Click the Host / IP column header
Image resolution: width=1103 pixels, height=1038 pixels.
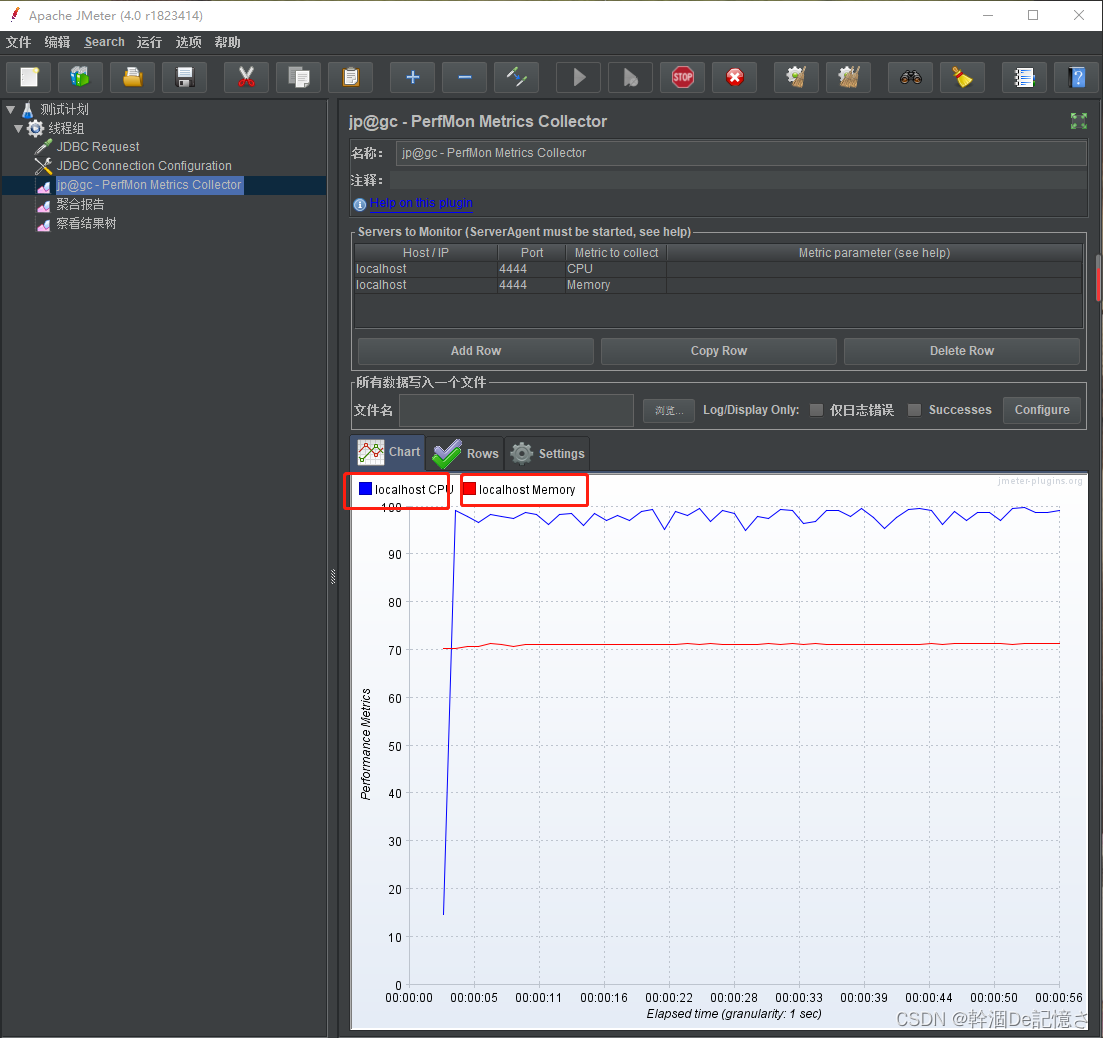coord(426,252)
